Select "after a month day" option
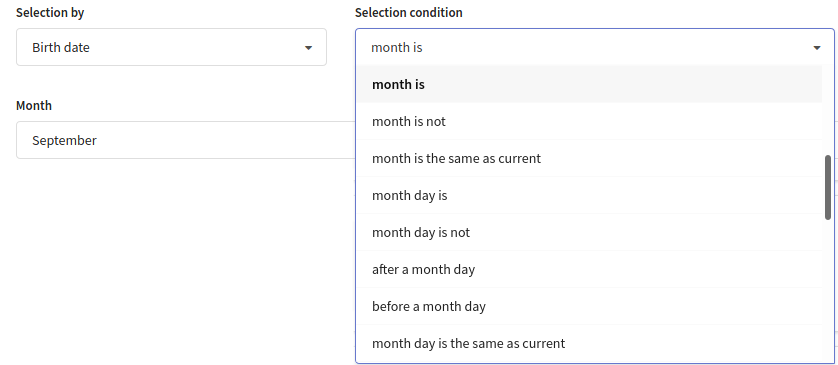This screenshot has width=838, height=365. (589, 269)
